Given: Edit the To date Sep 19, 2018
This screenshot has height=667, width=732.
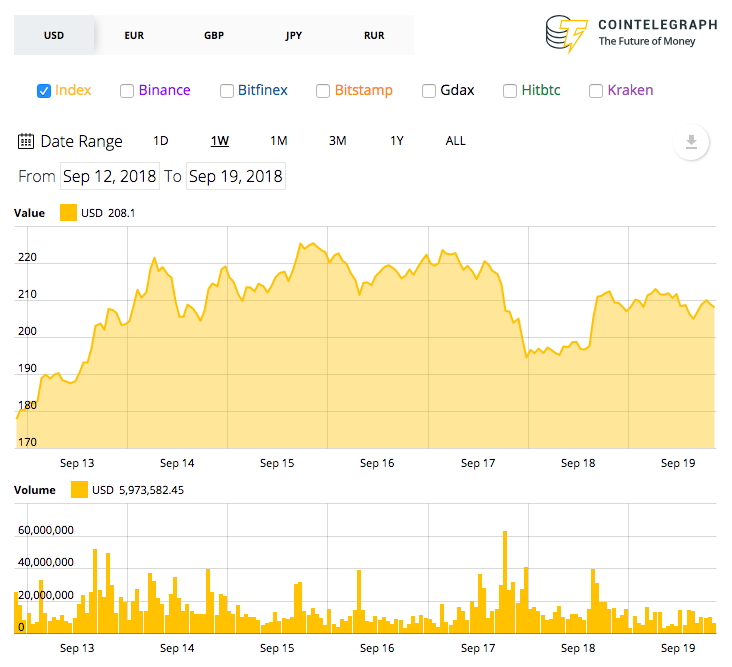Looking at the screenshot, I should [236, 176].
